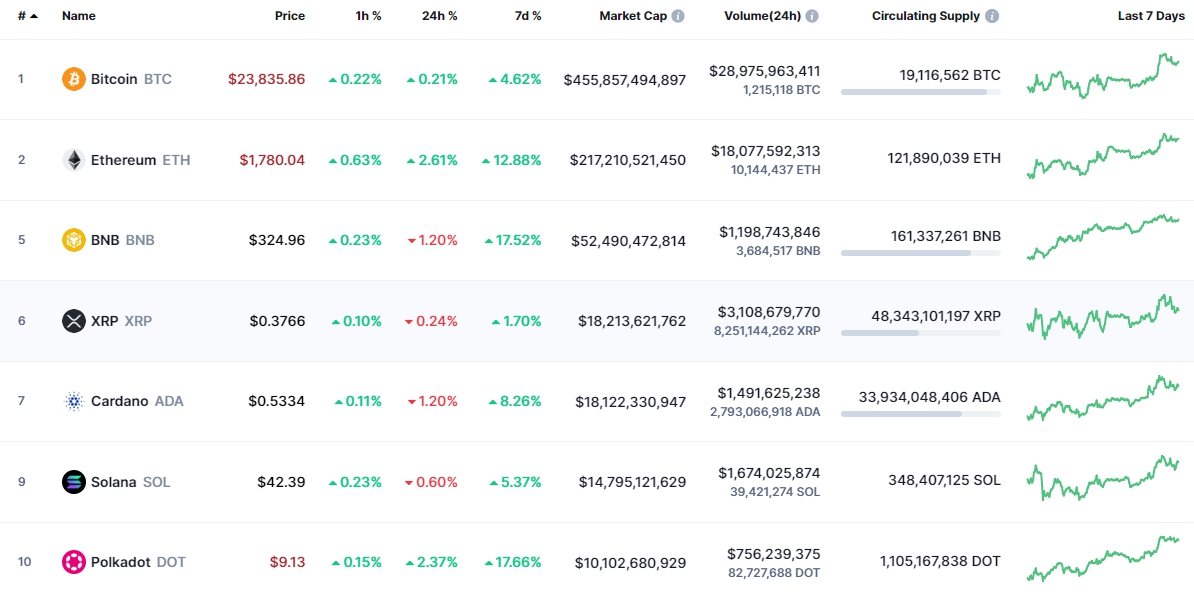Sort table by Price column
The width and height of the screenshot is (1194, 600).
[x=290, y=16]
